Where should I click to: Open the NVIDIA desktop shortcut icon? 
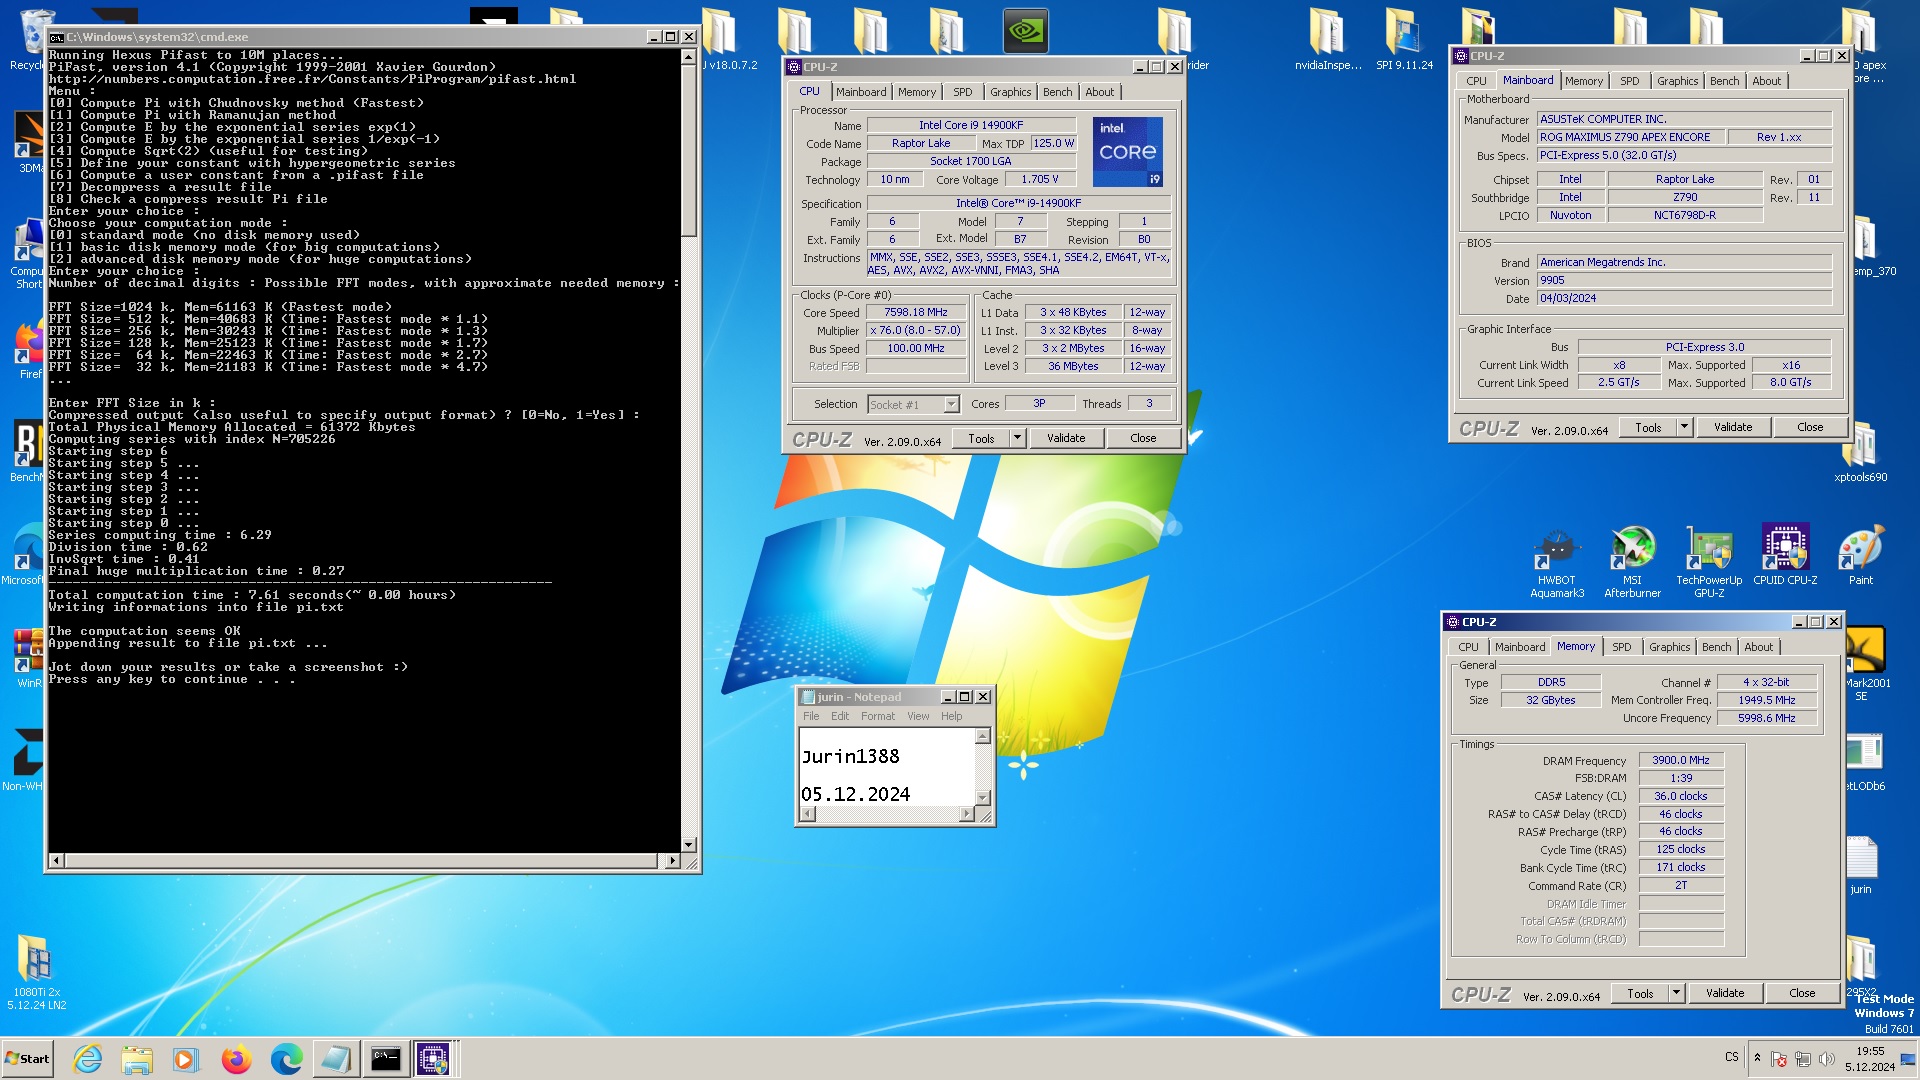1025,30
